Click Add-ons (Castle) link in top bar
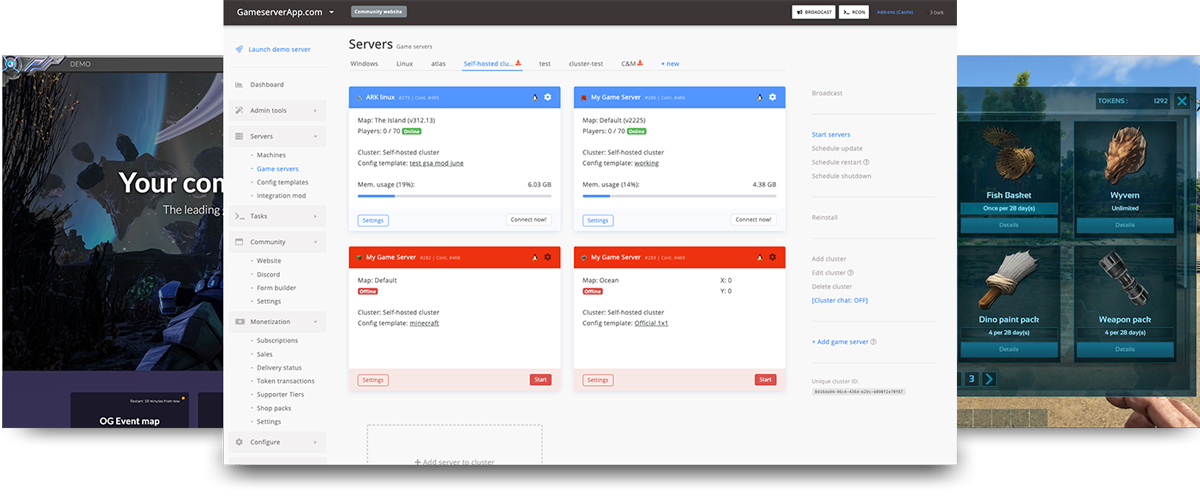The width and height of the screenshot is (1200, 497). point(894,12)
